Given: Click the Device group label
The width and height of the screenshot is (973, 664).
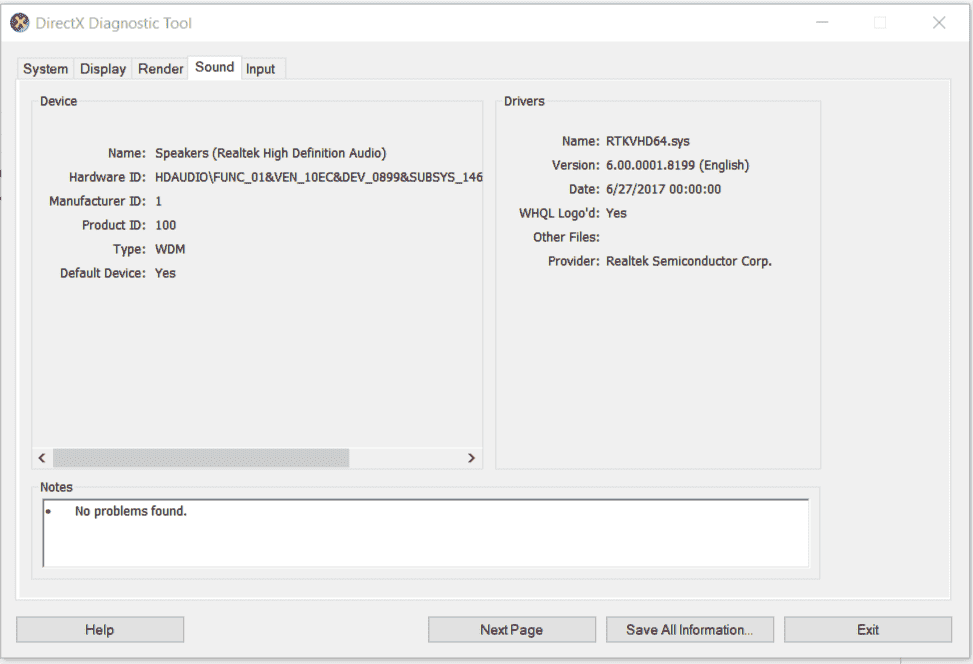Looking at the screenshot, I should [x=58, y=101].
